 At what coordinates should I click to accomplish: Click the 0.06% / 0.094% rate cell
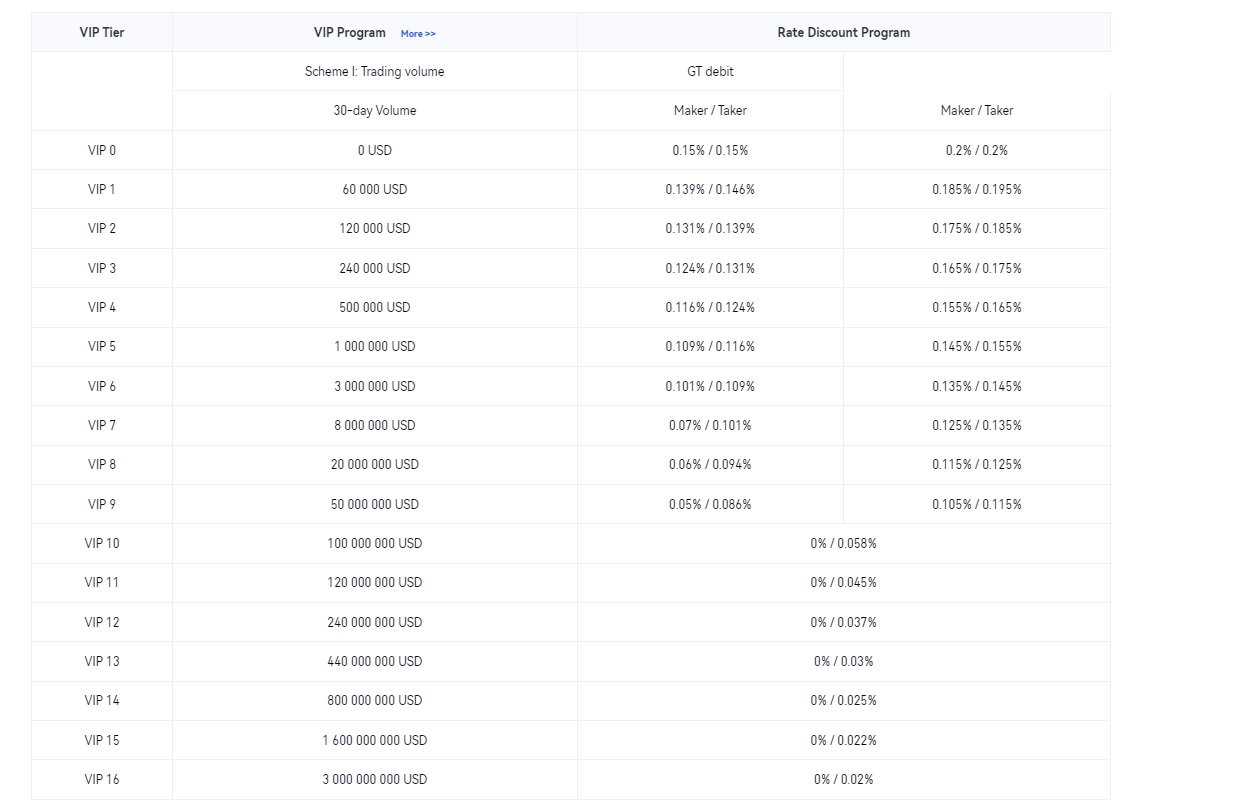click(710, 465)
